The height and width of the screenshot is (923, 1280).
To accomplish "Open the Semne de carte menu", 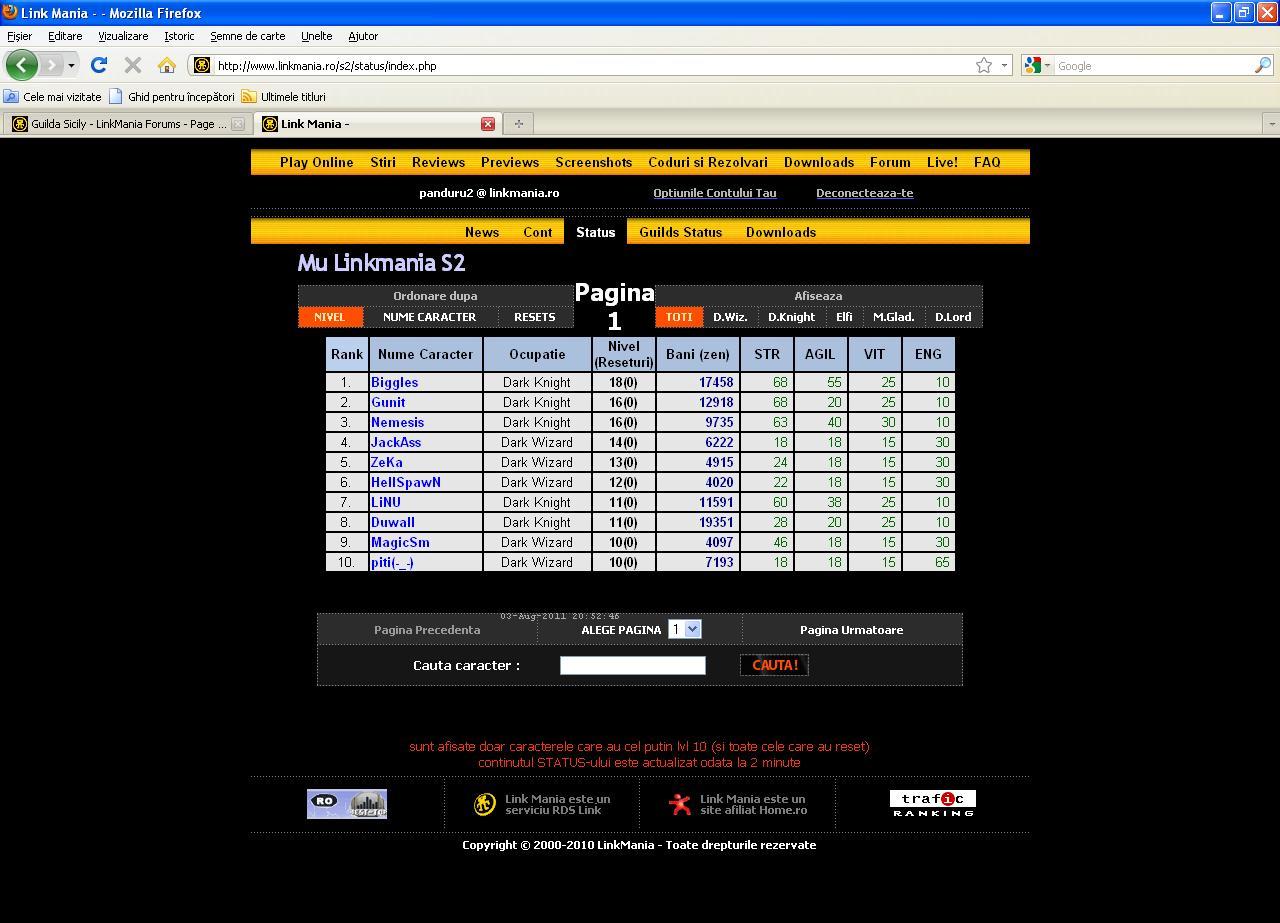I will (247, 36).
